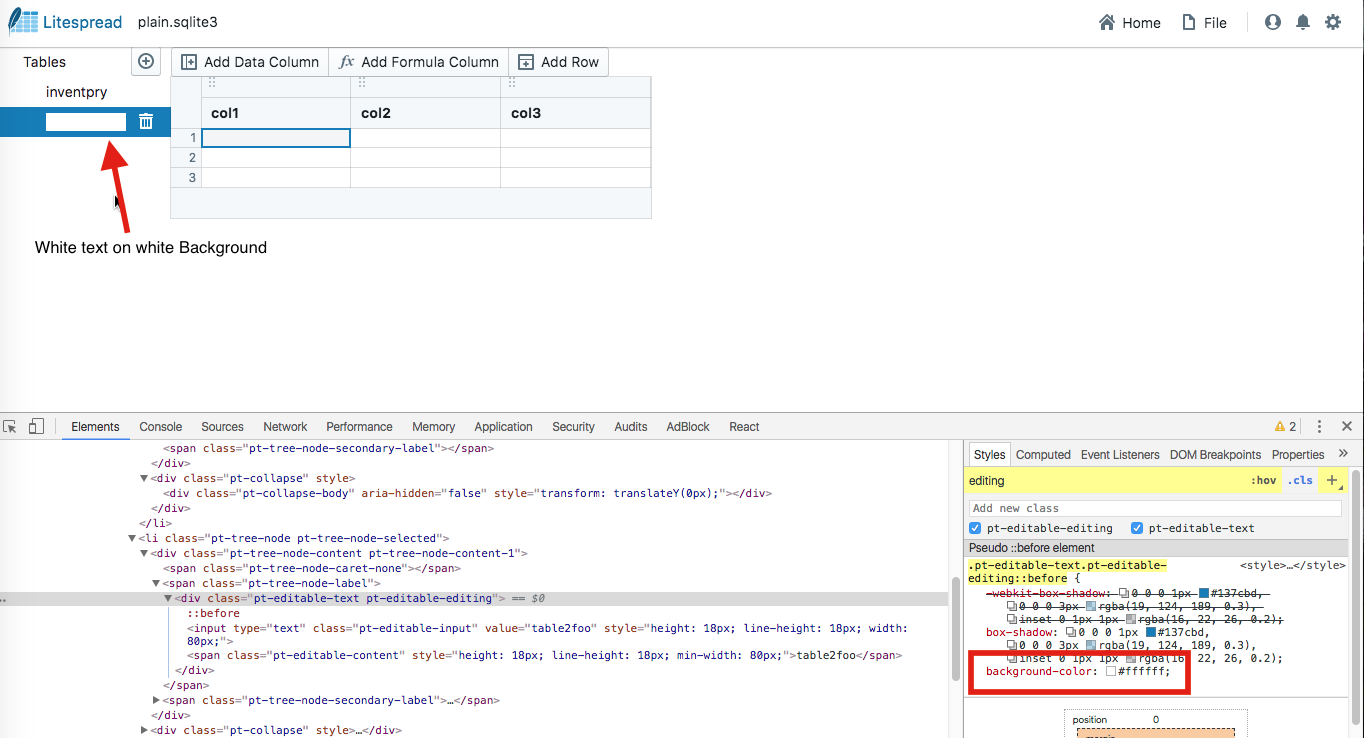Switch to the Console tab in DevTools
This screenshot has width=1364, height=738.
(160, 426)
